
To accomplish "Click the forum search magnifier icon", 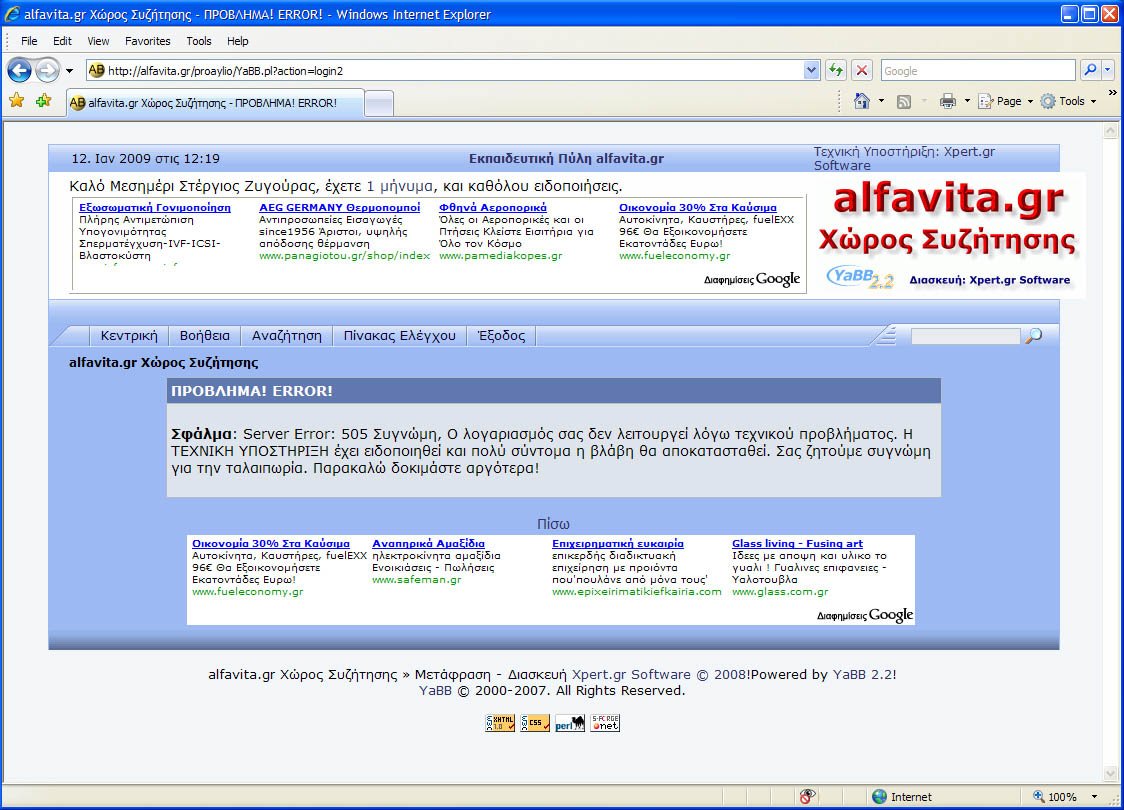I will 1034,336.
